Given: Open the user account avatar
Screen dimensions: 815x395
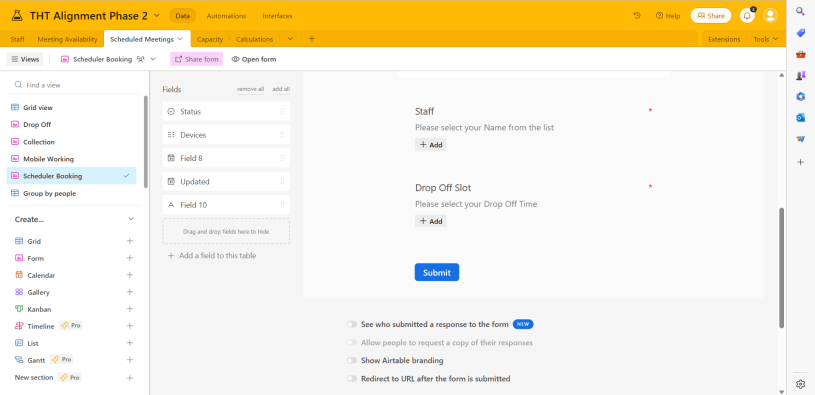Looking at the screenshot, I should (770, 16).
